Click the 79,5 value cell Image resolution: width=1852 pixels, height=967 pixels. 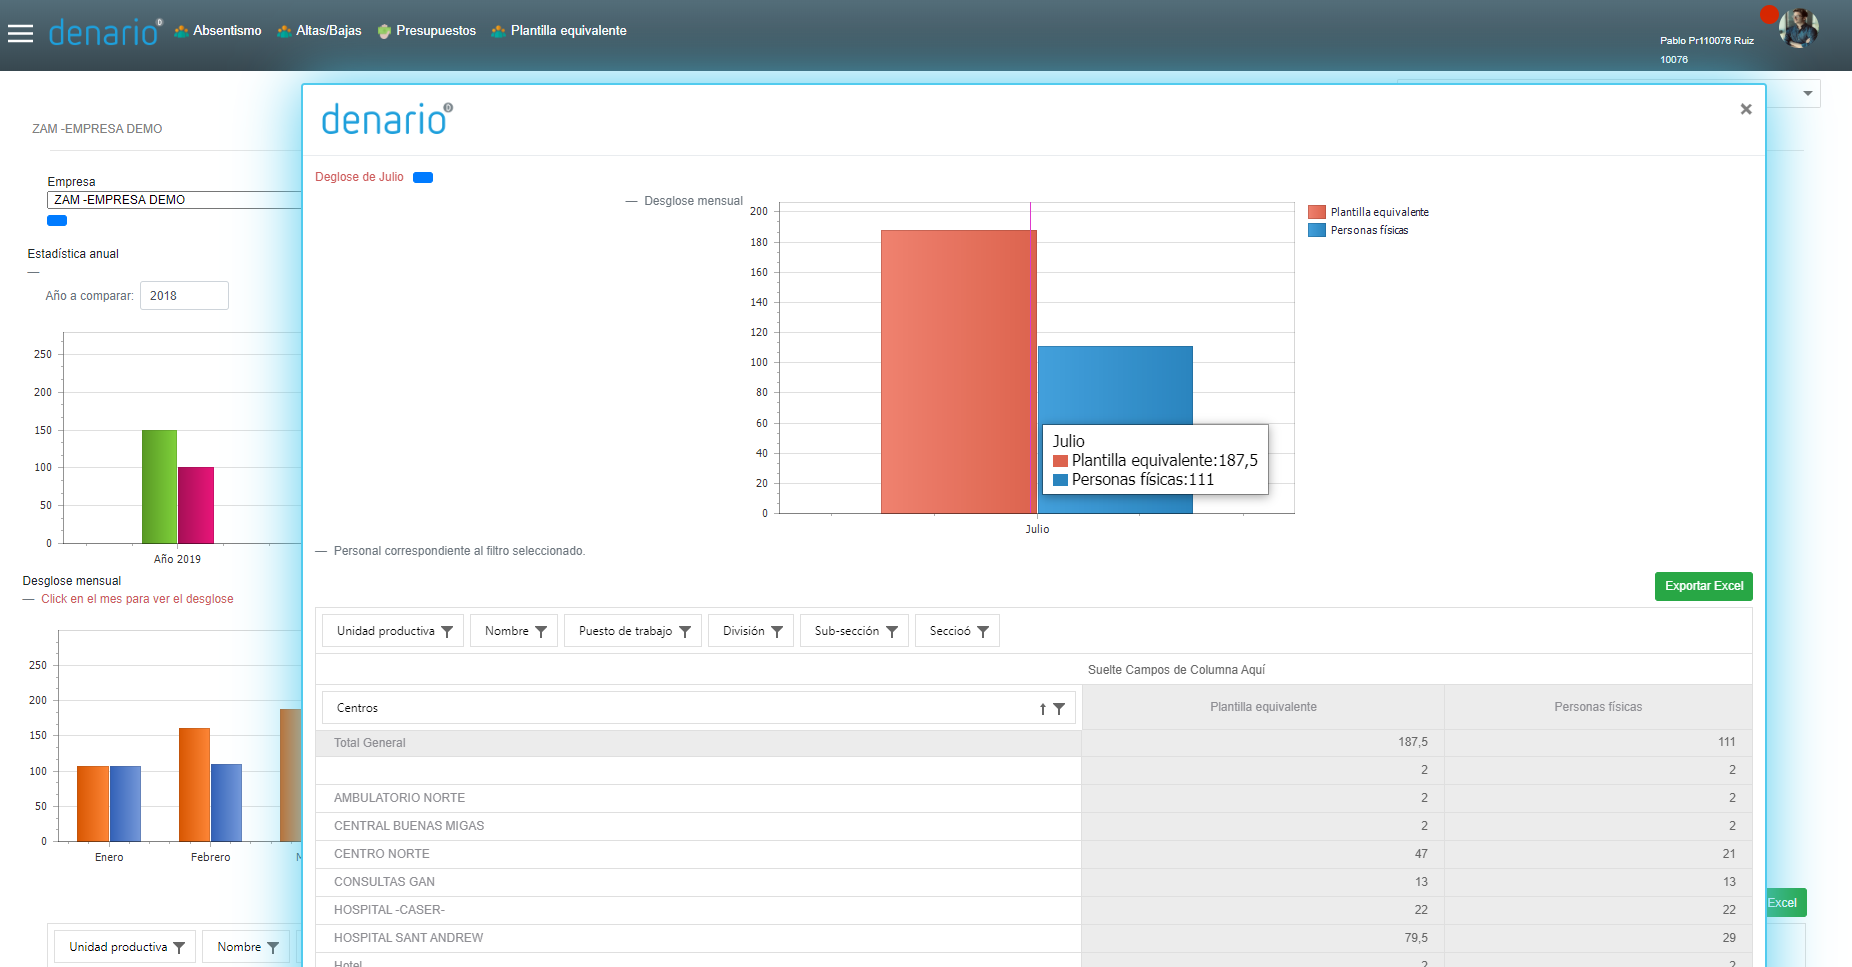pyautogui.click(x=1263, y=938)
